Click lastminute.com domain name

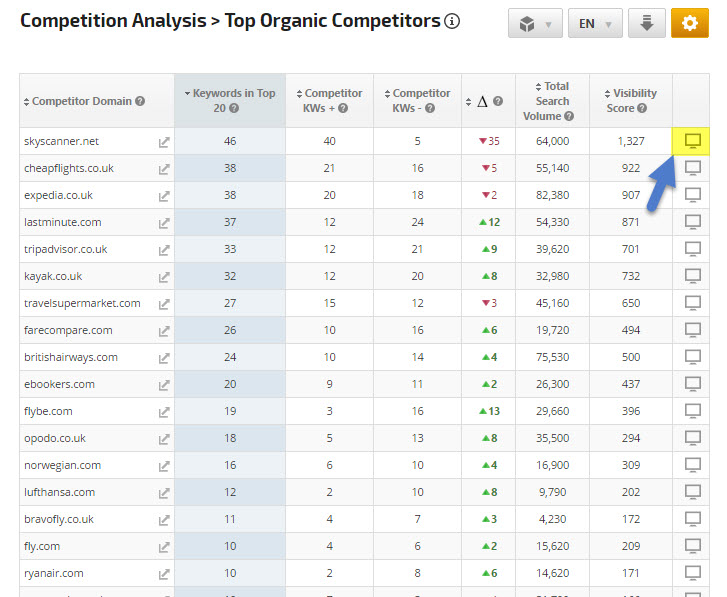63,222
